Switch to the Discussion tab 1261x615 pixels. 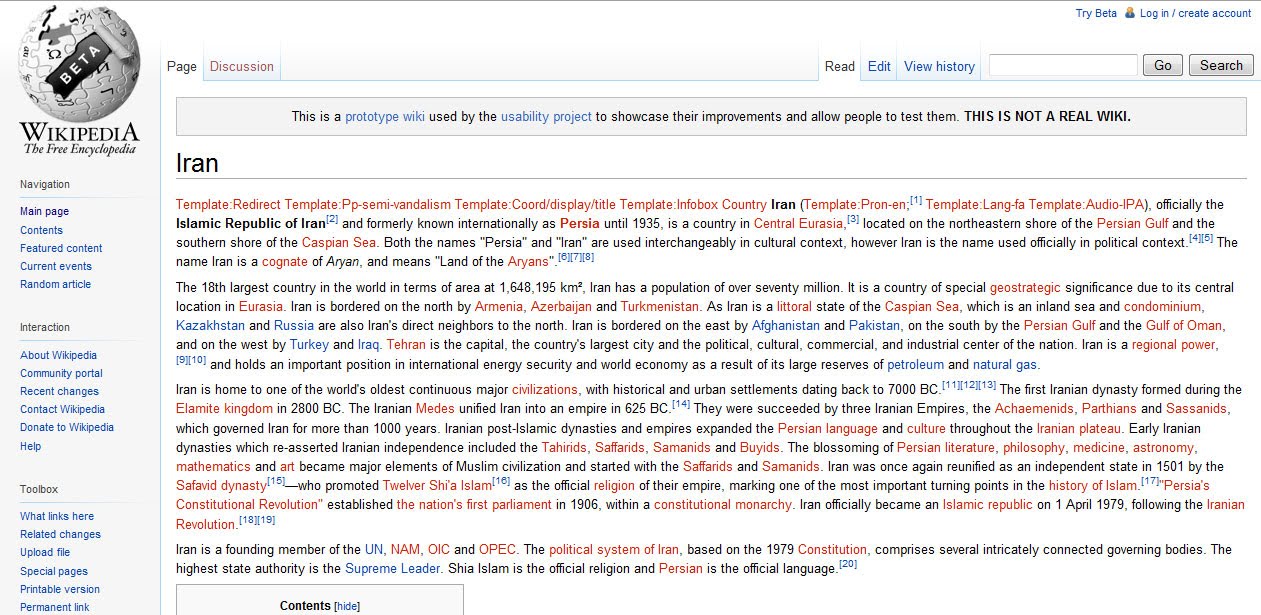coord(241,66)
